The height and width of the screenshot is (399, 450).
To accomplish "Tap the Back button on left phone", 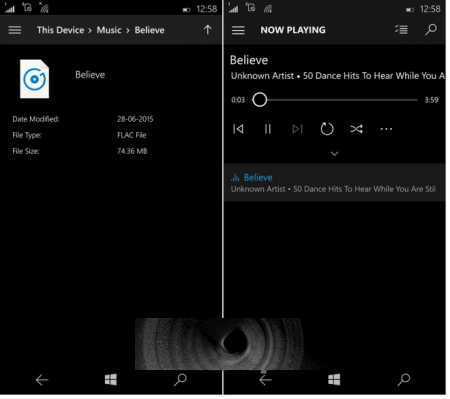I will (x=42, y=380).
